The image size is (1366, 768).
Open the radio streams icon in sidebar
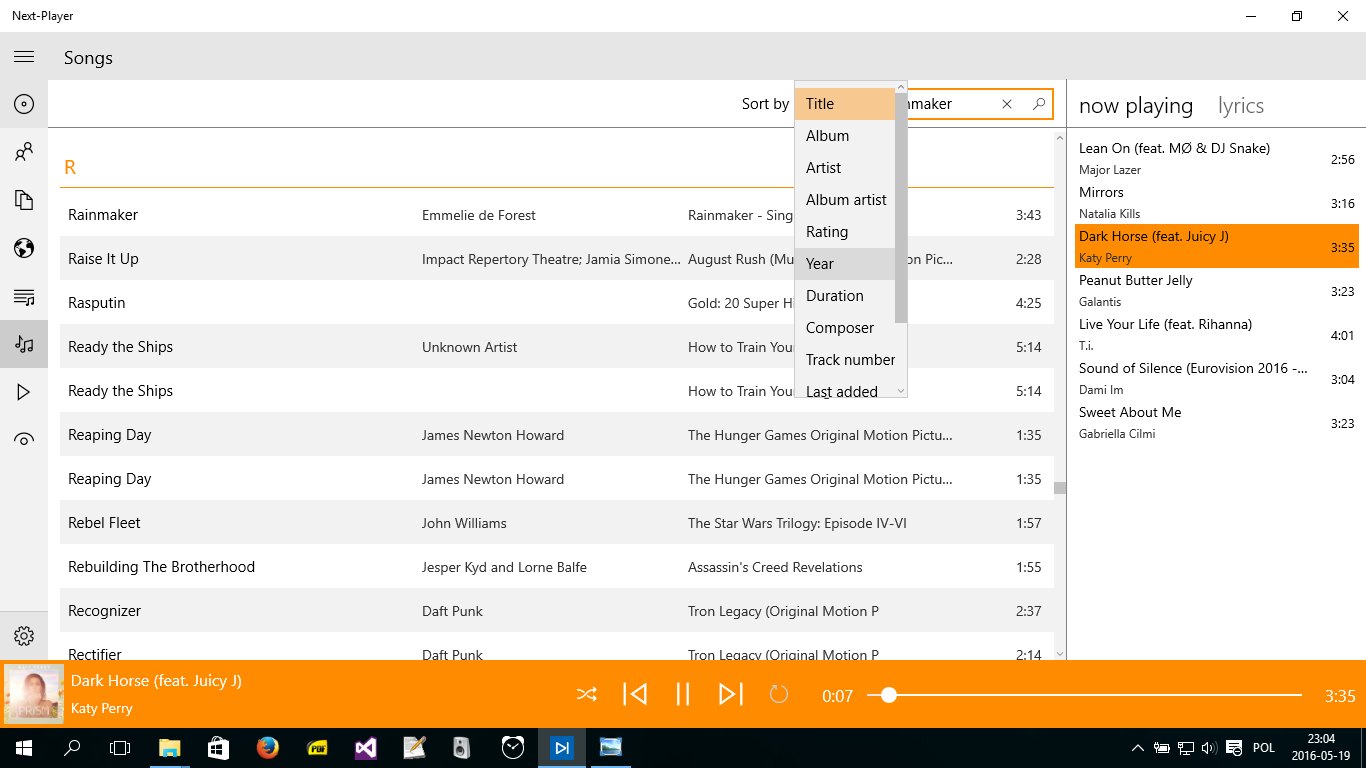click(x=24, y=440)
